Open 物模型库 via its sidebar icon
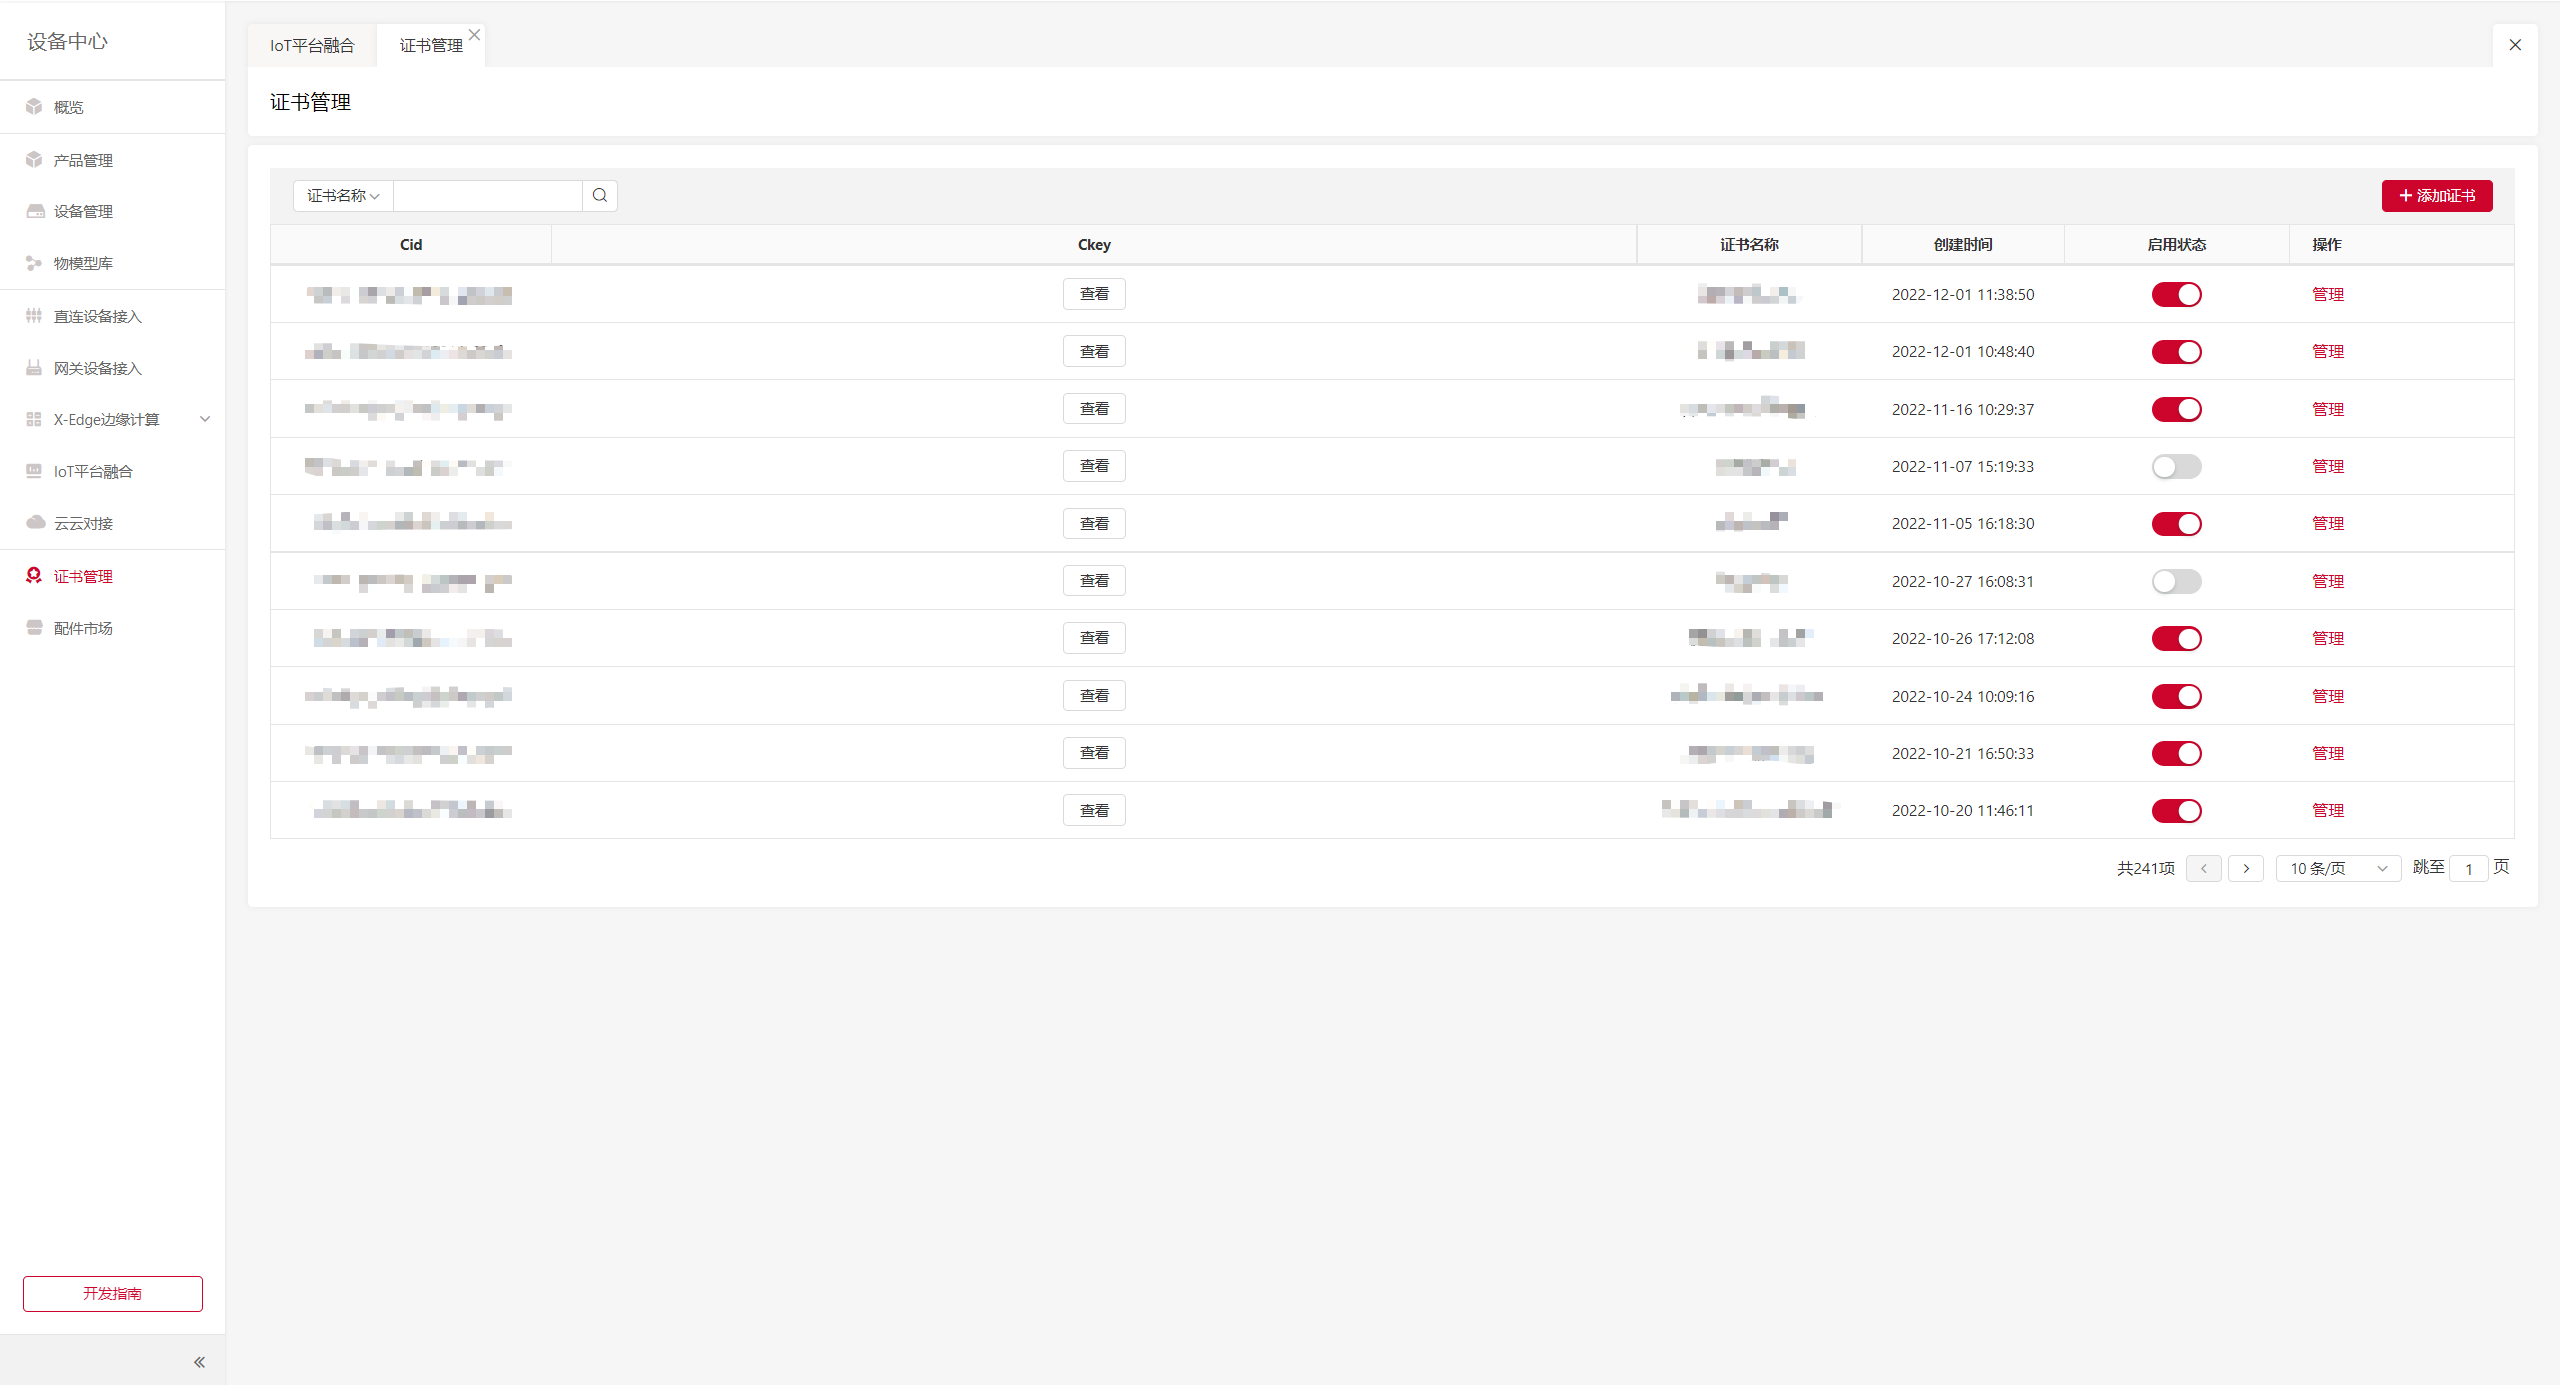 pyautogui.click(x=34, y=263)
